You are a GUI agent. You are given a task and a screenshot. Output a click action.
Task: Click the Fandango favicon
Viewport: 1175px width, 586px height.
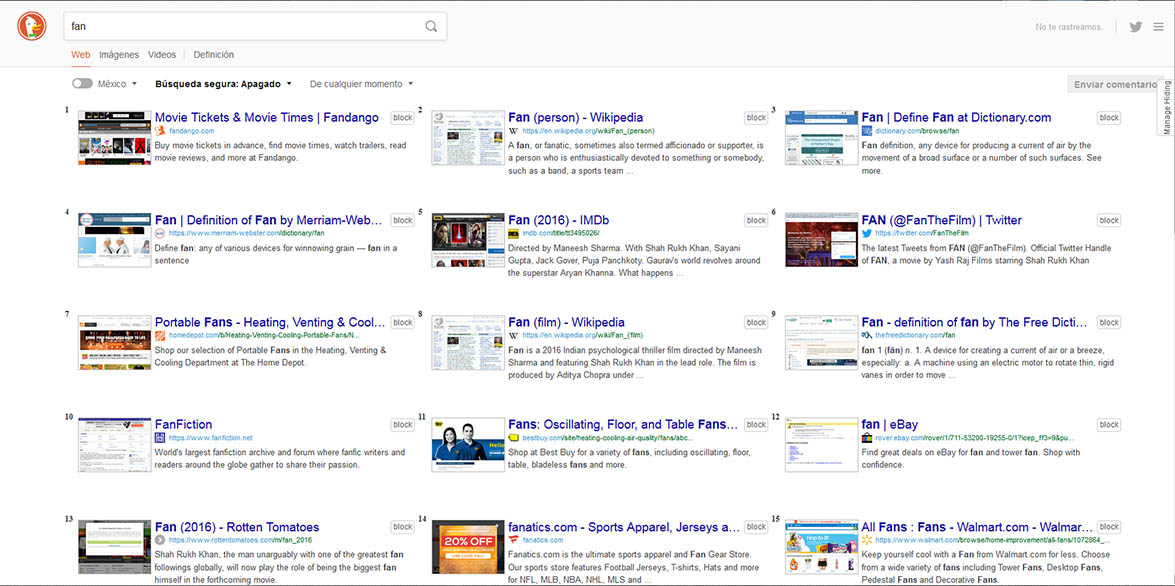pyautogui.click(x=160, y=130)
